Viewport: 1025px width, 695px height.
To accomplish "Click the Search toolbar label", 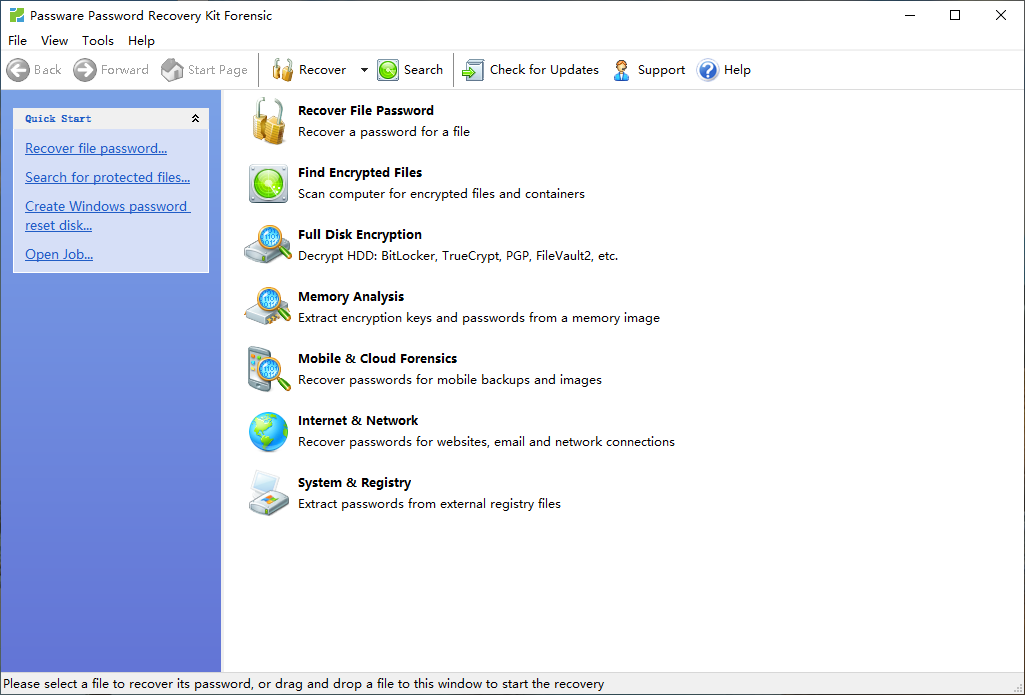I will [423, 70].
